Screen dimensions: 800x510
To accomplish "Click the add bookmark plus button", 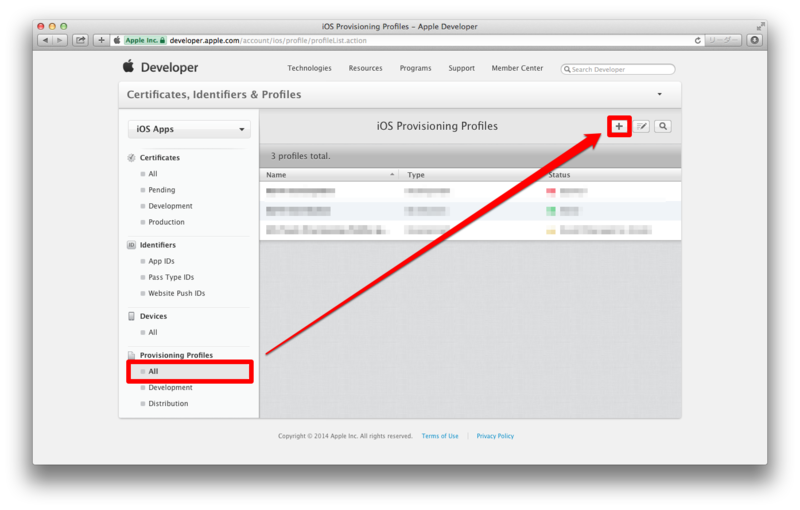I will (101, 40).
